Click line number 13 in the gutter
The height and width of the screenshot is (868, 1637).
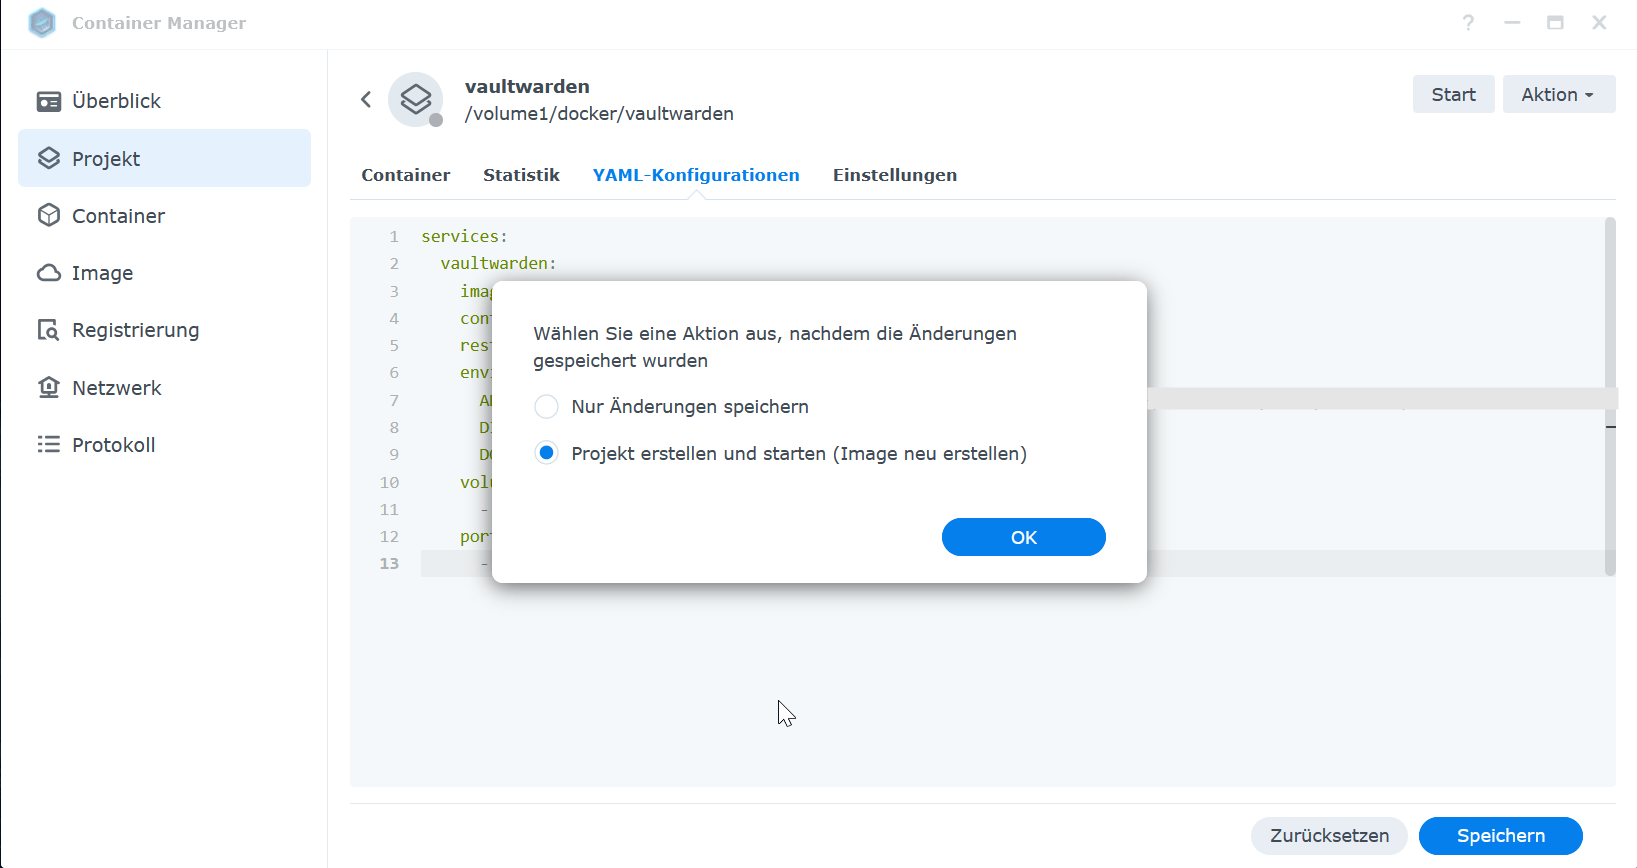pos(389,563)
